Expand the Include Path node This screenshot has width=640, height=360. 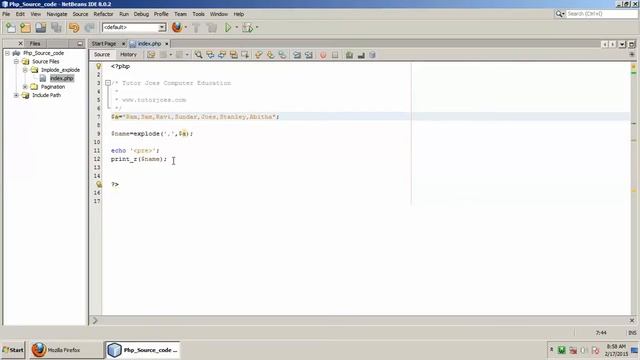pos(16,95)
